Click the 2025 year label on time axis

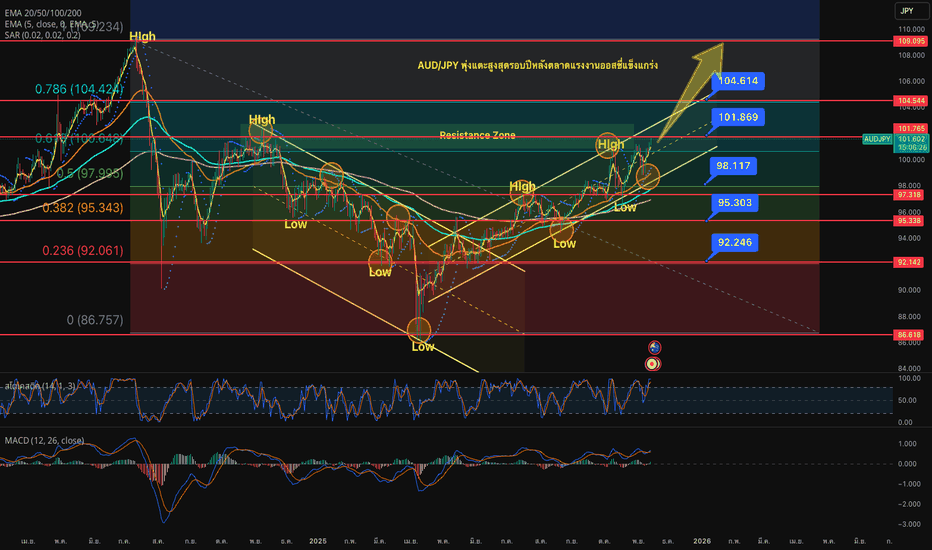(318, 541)
